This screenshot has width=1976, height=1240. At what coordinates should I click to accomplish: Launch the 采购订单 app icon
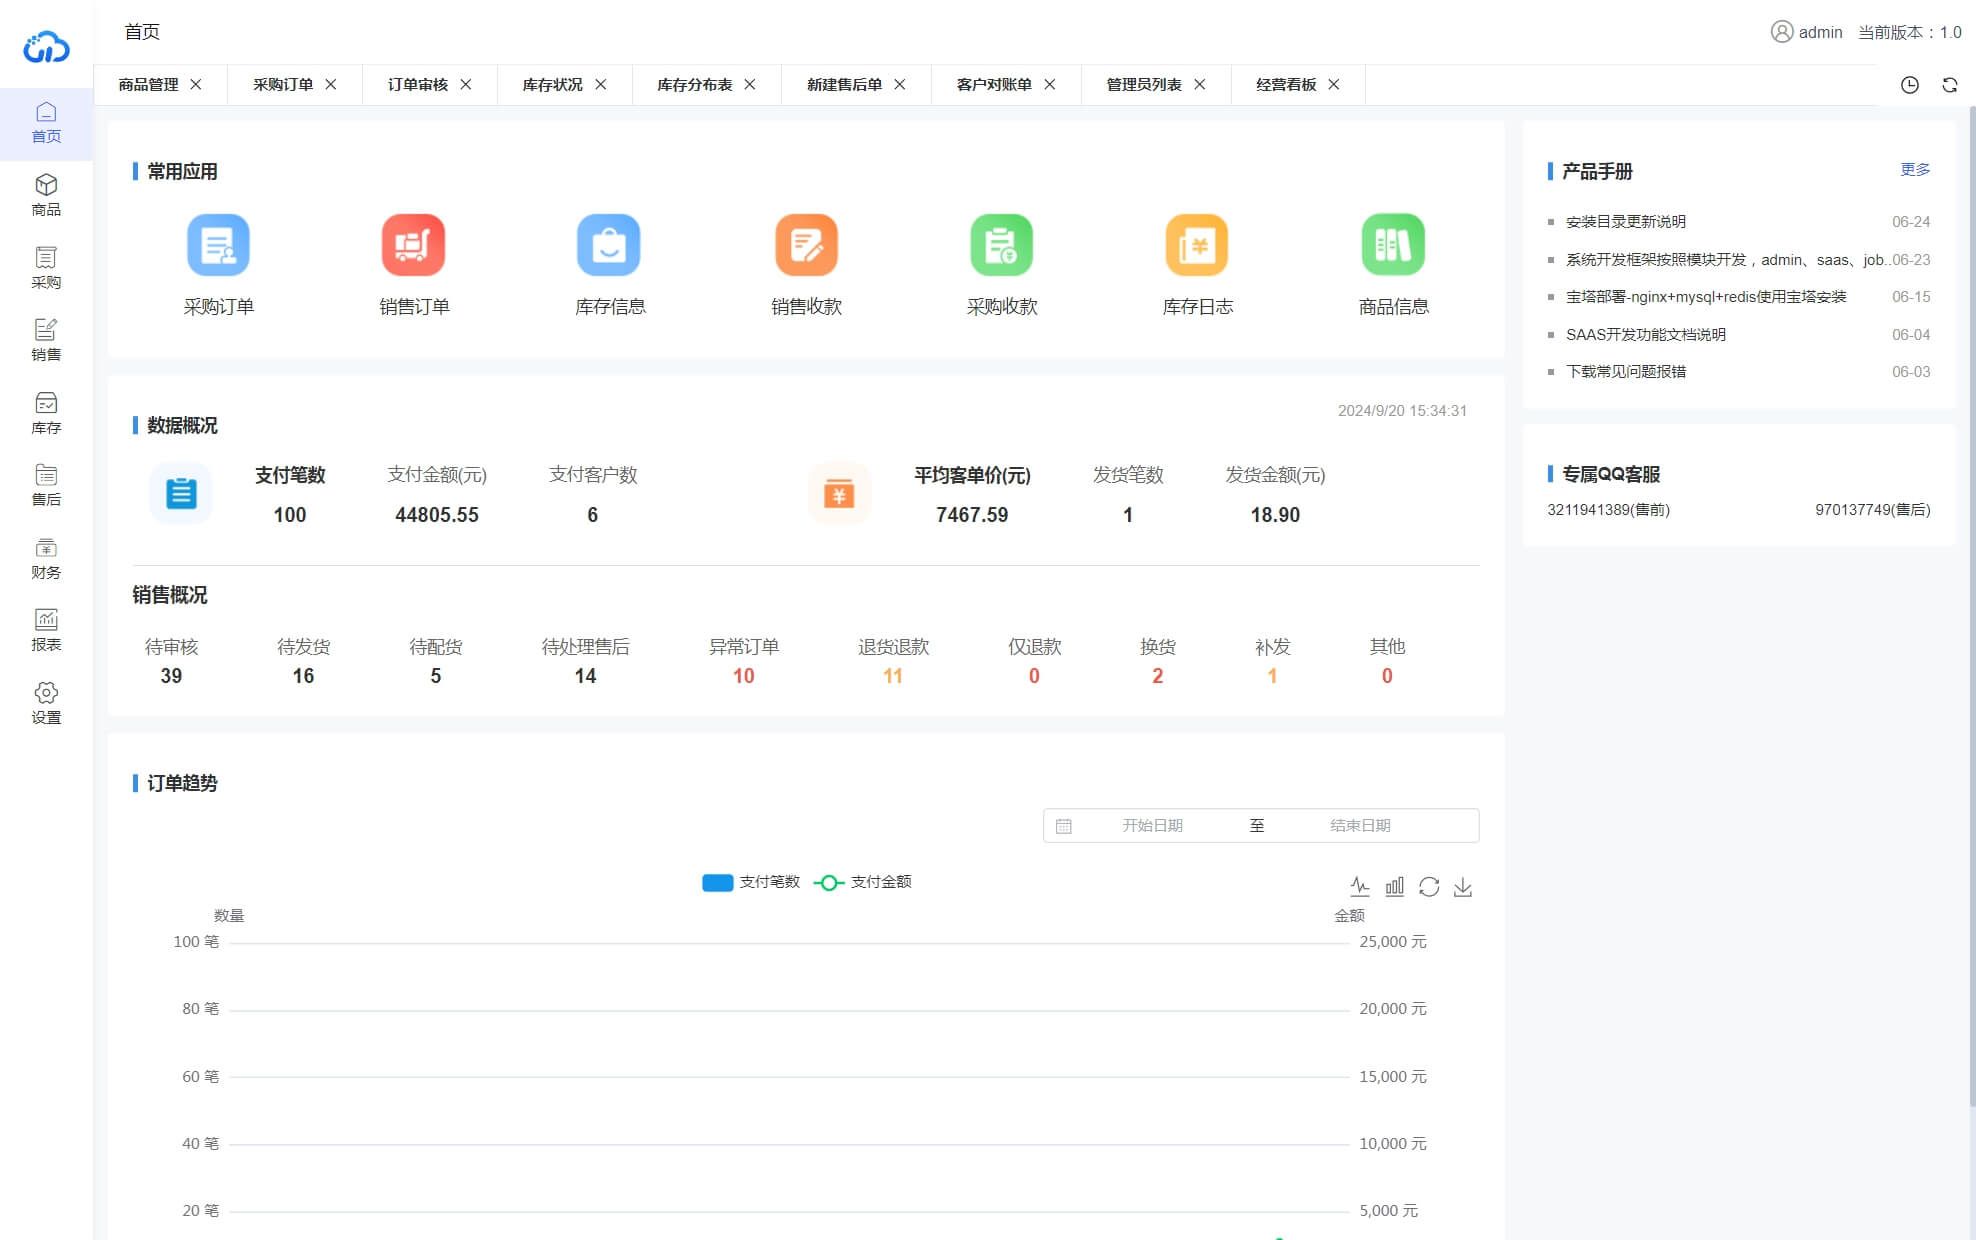[218, 245]
